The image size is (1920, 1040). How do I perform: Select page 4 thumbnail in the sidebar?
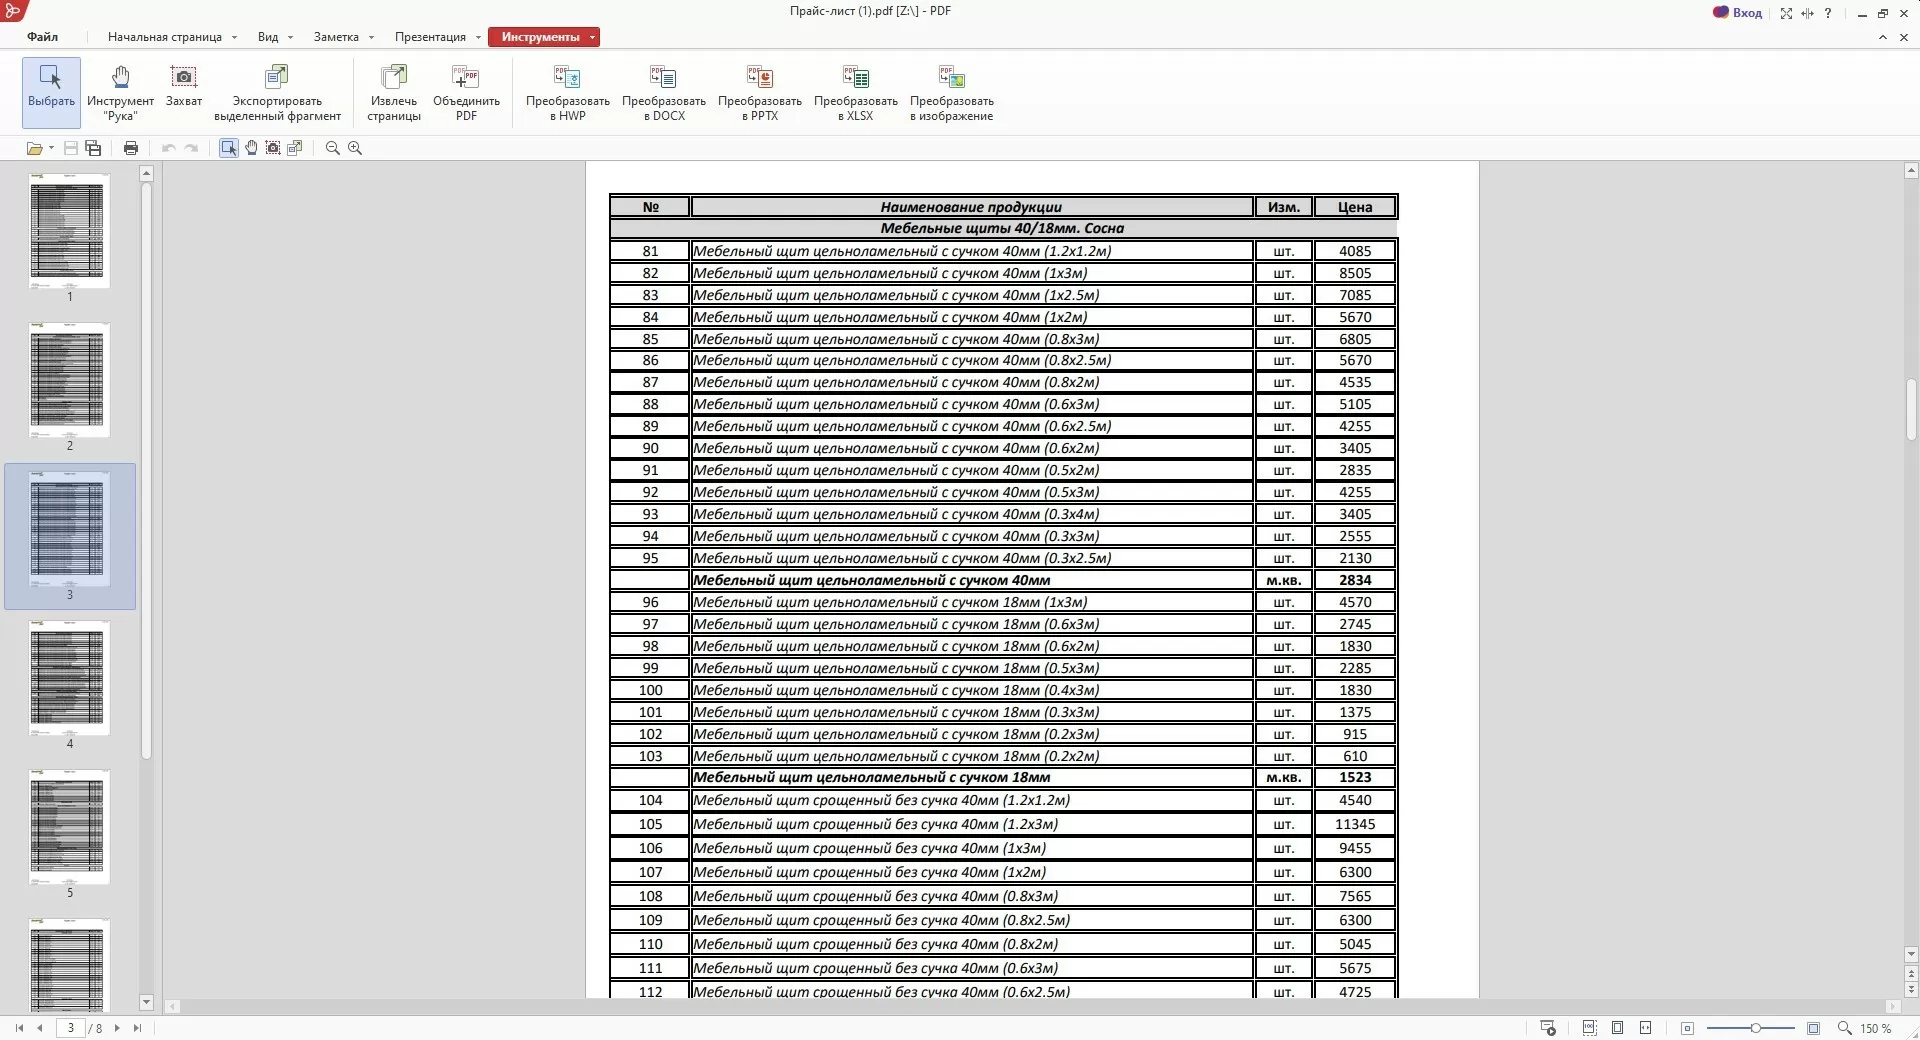pyautogui.click(x=69, y=679)
